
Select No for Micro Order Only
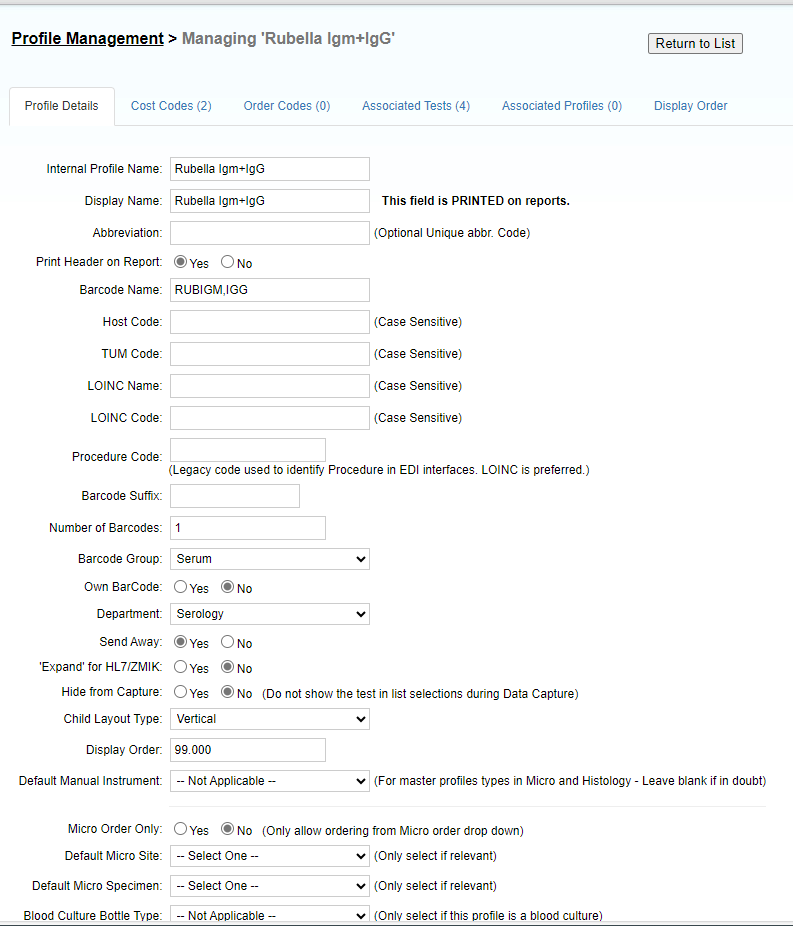coord(227,829)
